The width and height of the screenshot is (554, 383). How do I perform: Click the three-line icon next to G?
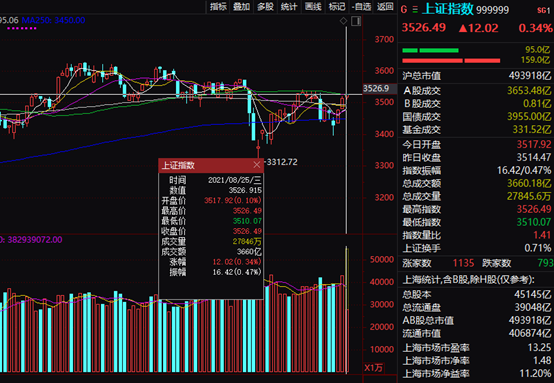(x=415, y=10)
